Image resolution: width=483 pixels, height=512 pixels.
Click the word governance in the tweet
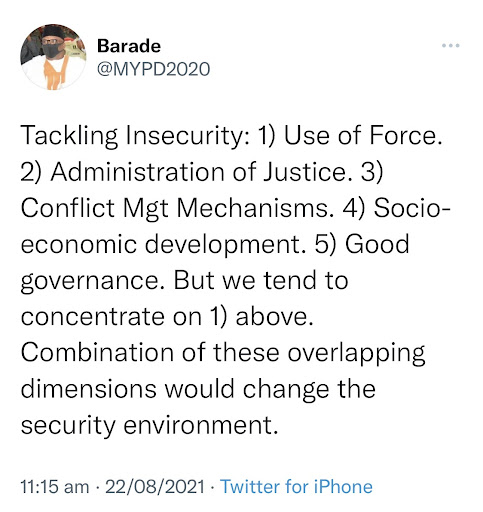[92, 281]
